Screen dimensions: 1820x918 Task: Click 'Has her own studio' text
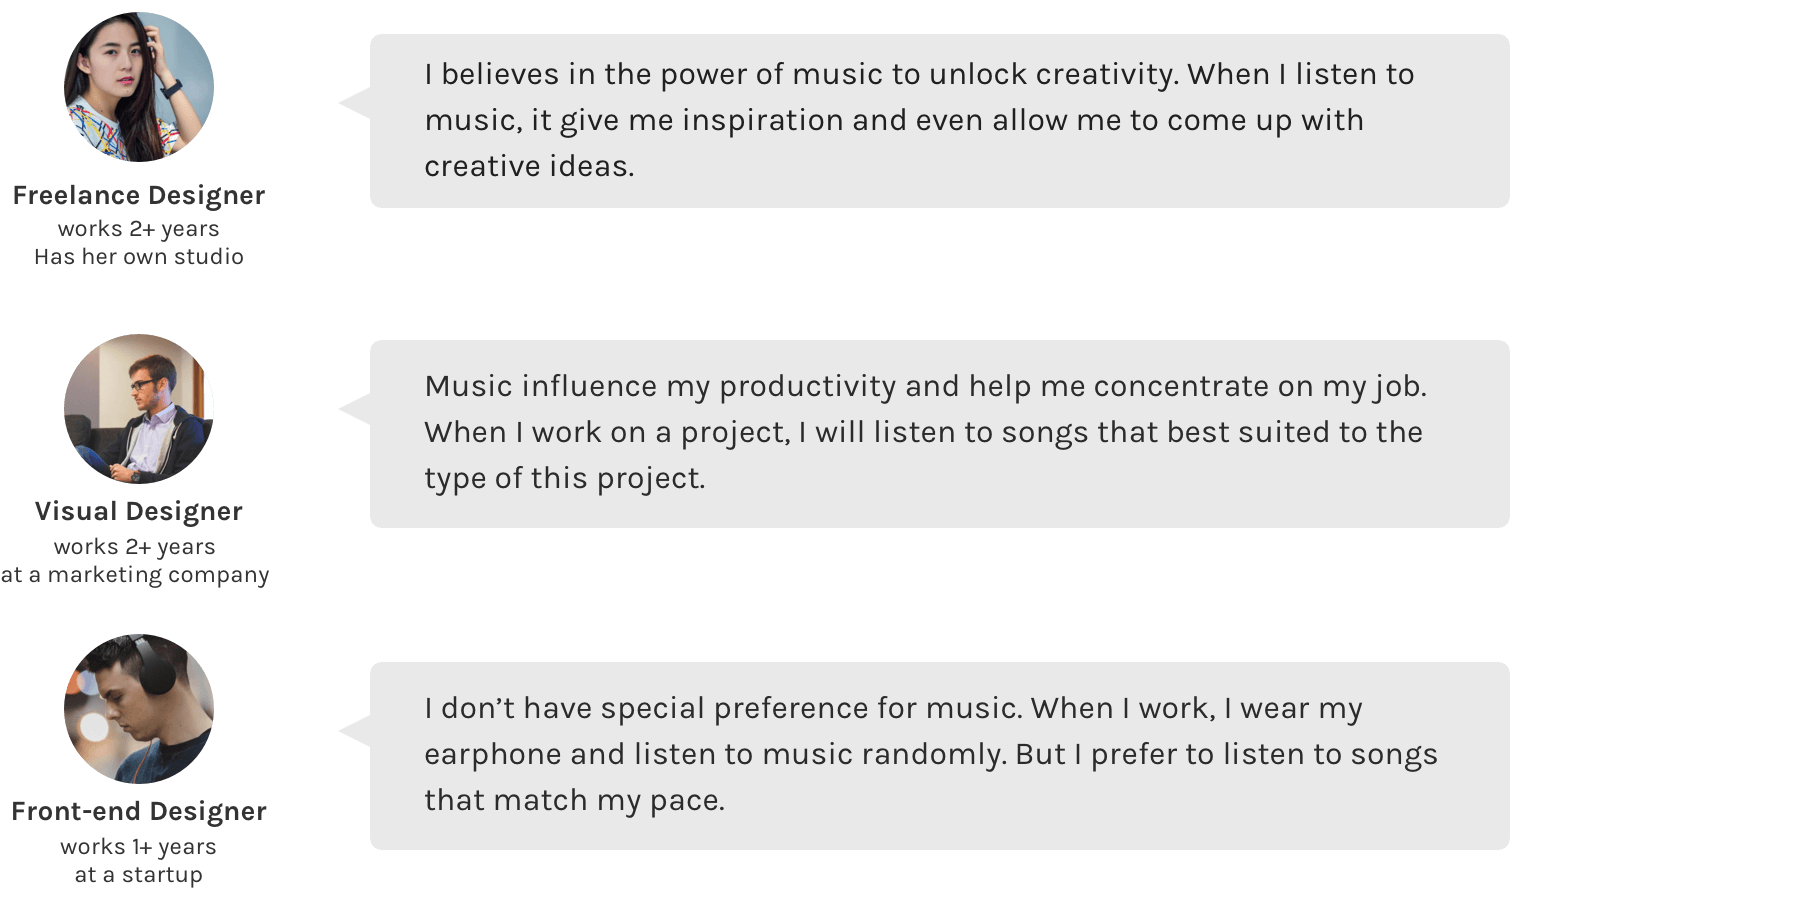(x=139, y=257)
